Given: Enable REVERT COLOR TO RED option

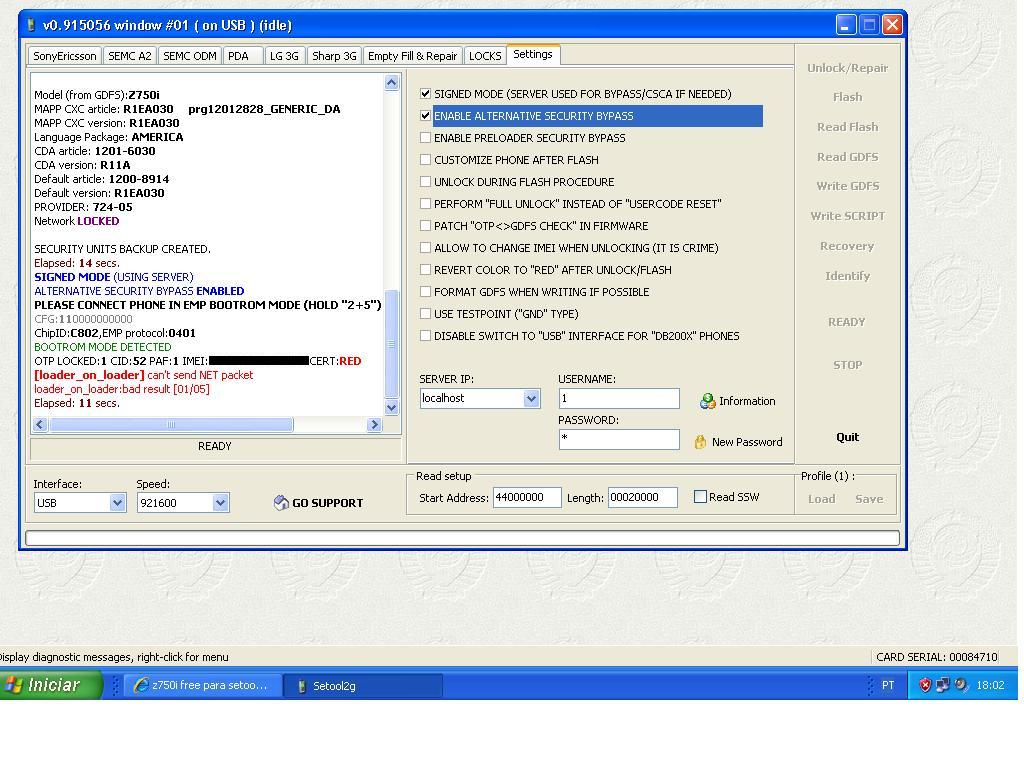Looking at the screenshot, I should (425, 270).
